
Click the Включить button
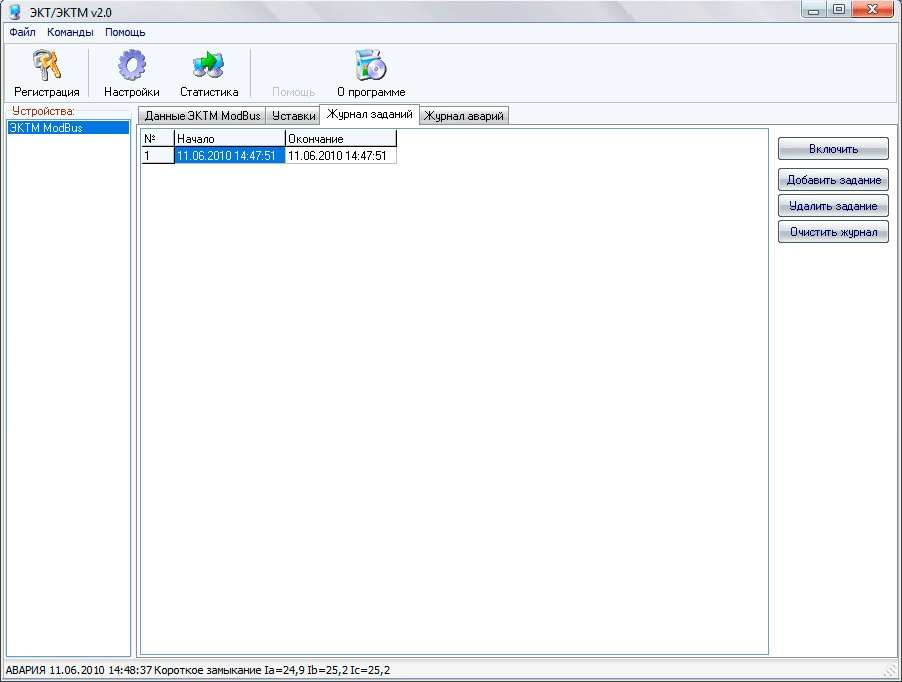tap(833, 149)
